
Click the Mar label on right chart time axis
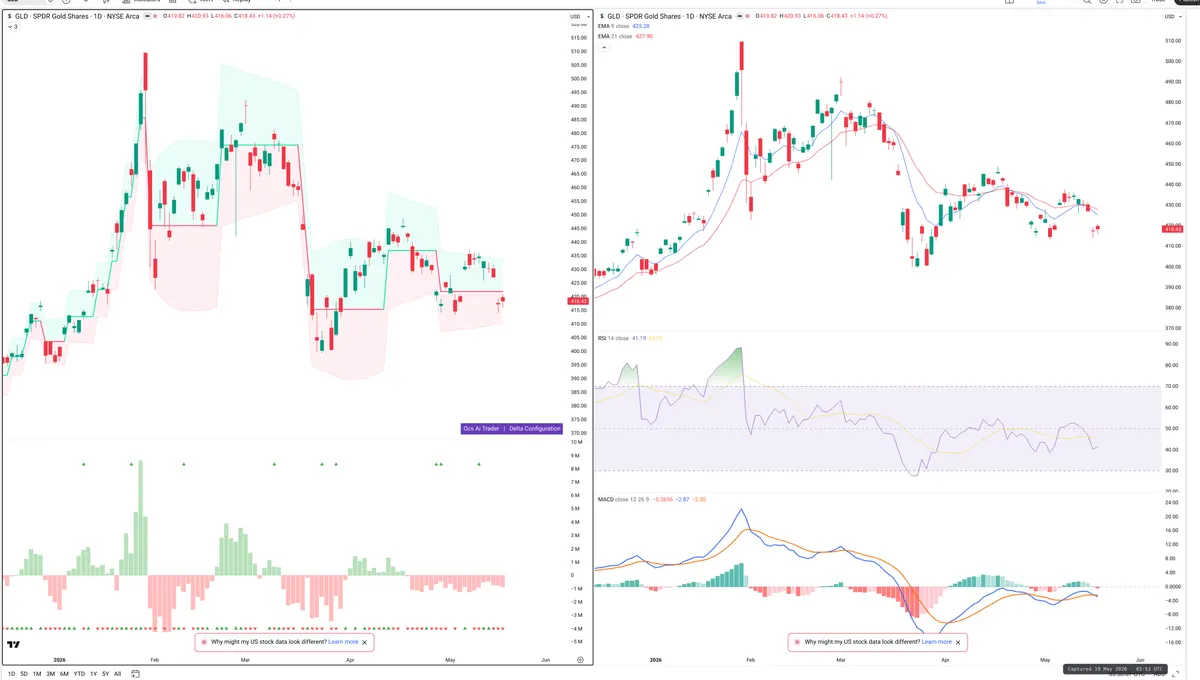840,660
